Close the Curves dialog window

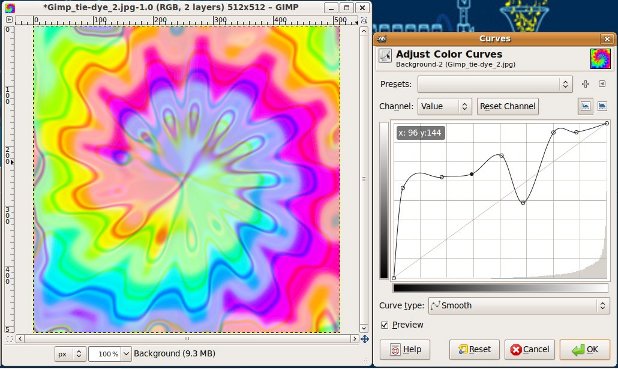[x=607, y=39]
